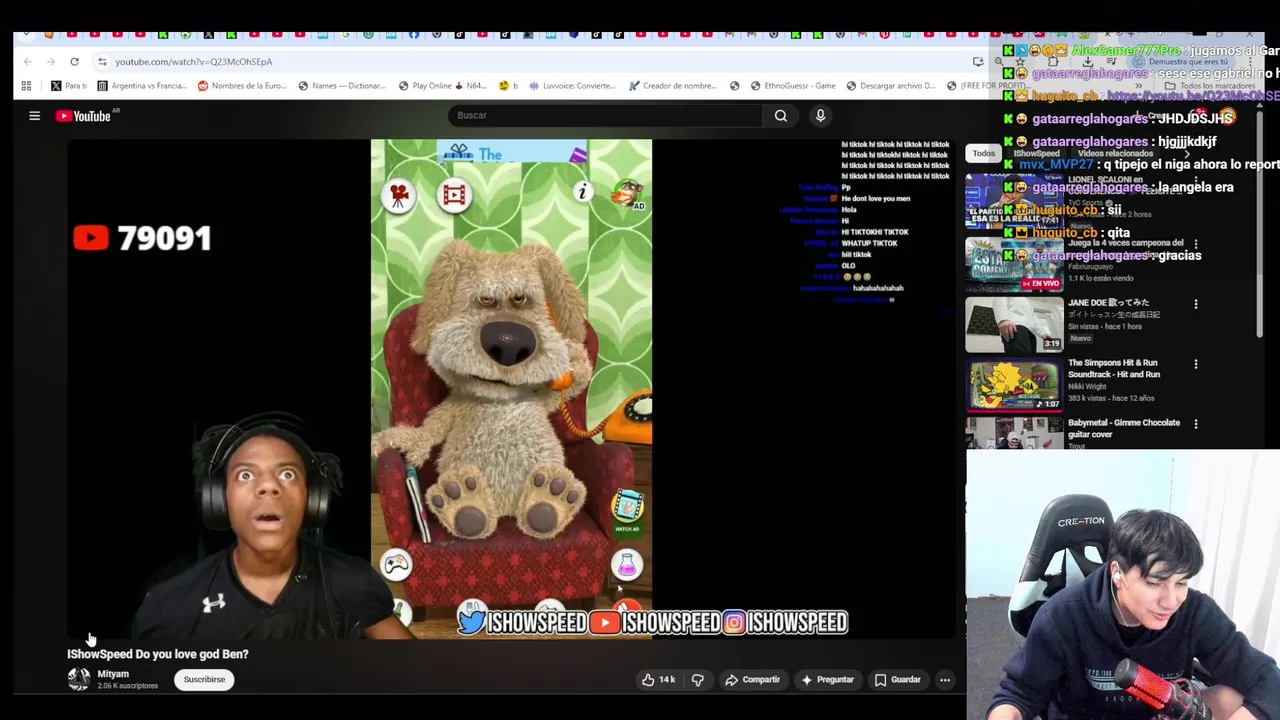Open 'Luvvoice: Convierte...' bookmark

pos(573,86)
